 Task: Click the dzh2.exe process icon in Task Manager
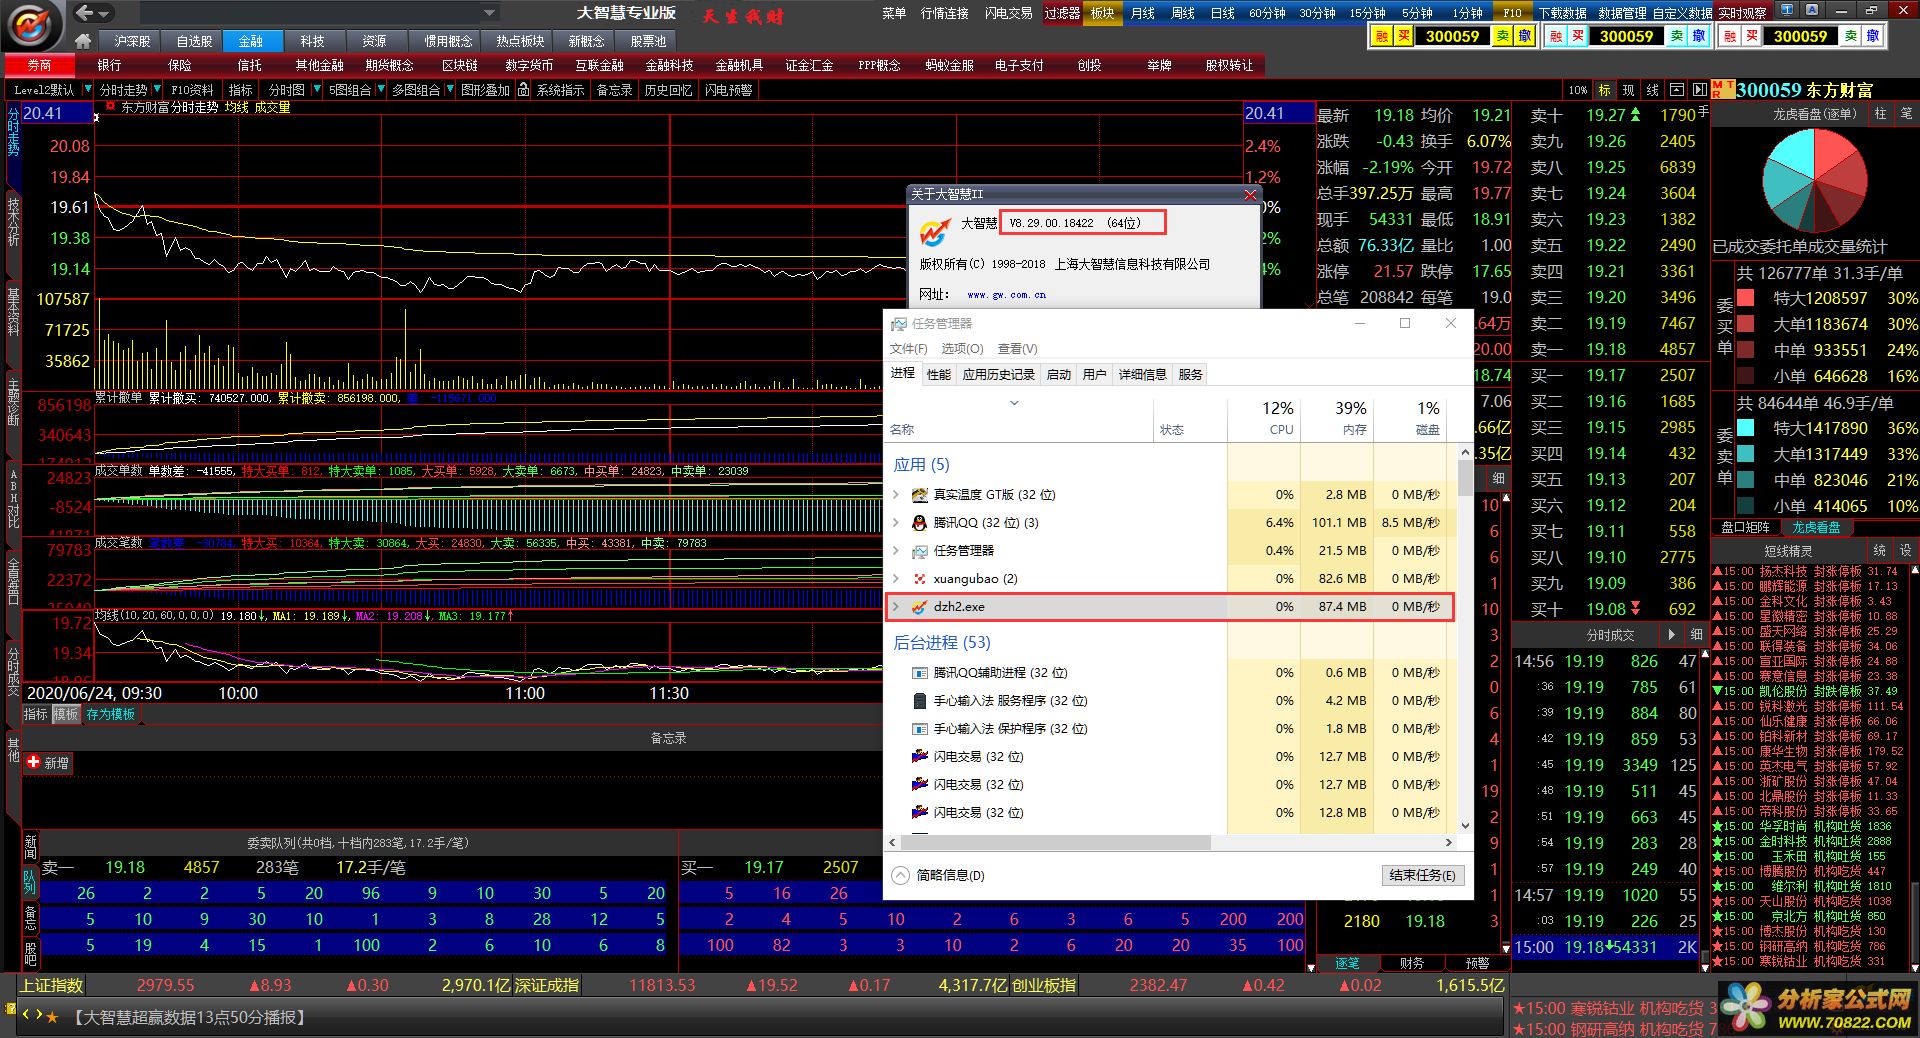[x=919, y=607]
